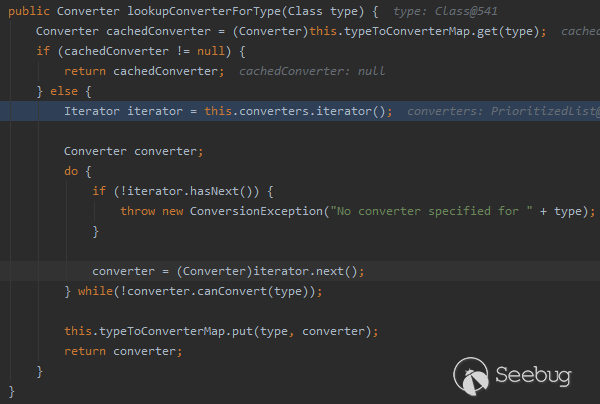Click the inline hint 'cachedConverter: null'
This screenshot has width=600, height=404.
[x=312, y=71]
